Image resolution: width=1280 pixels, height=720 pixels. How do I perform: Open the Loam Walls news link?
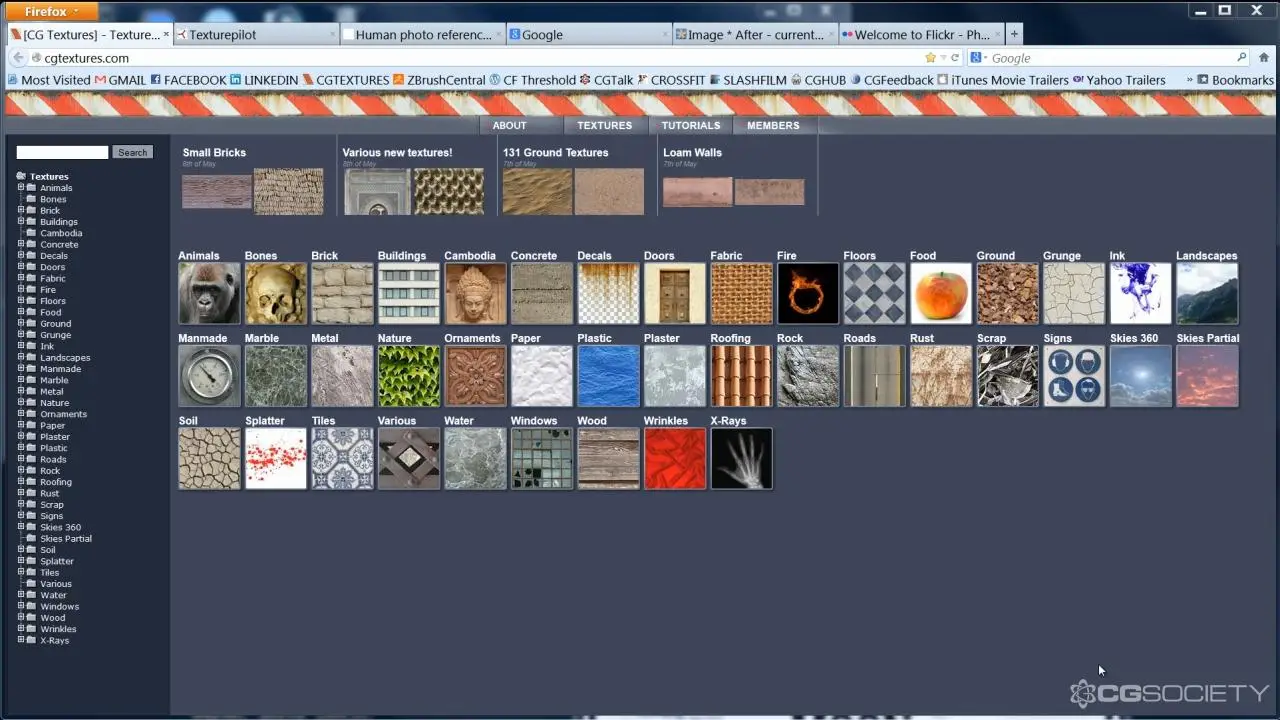692,153
